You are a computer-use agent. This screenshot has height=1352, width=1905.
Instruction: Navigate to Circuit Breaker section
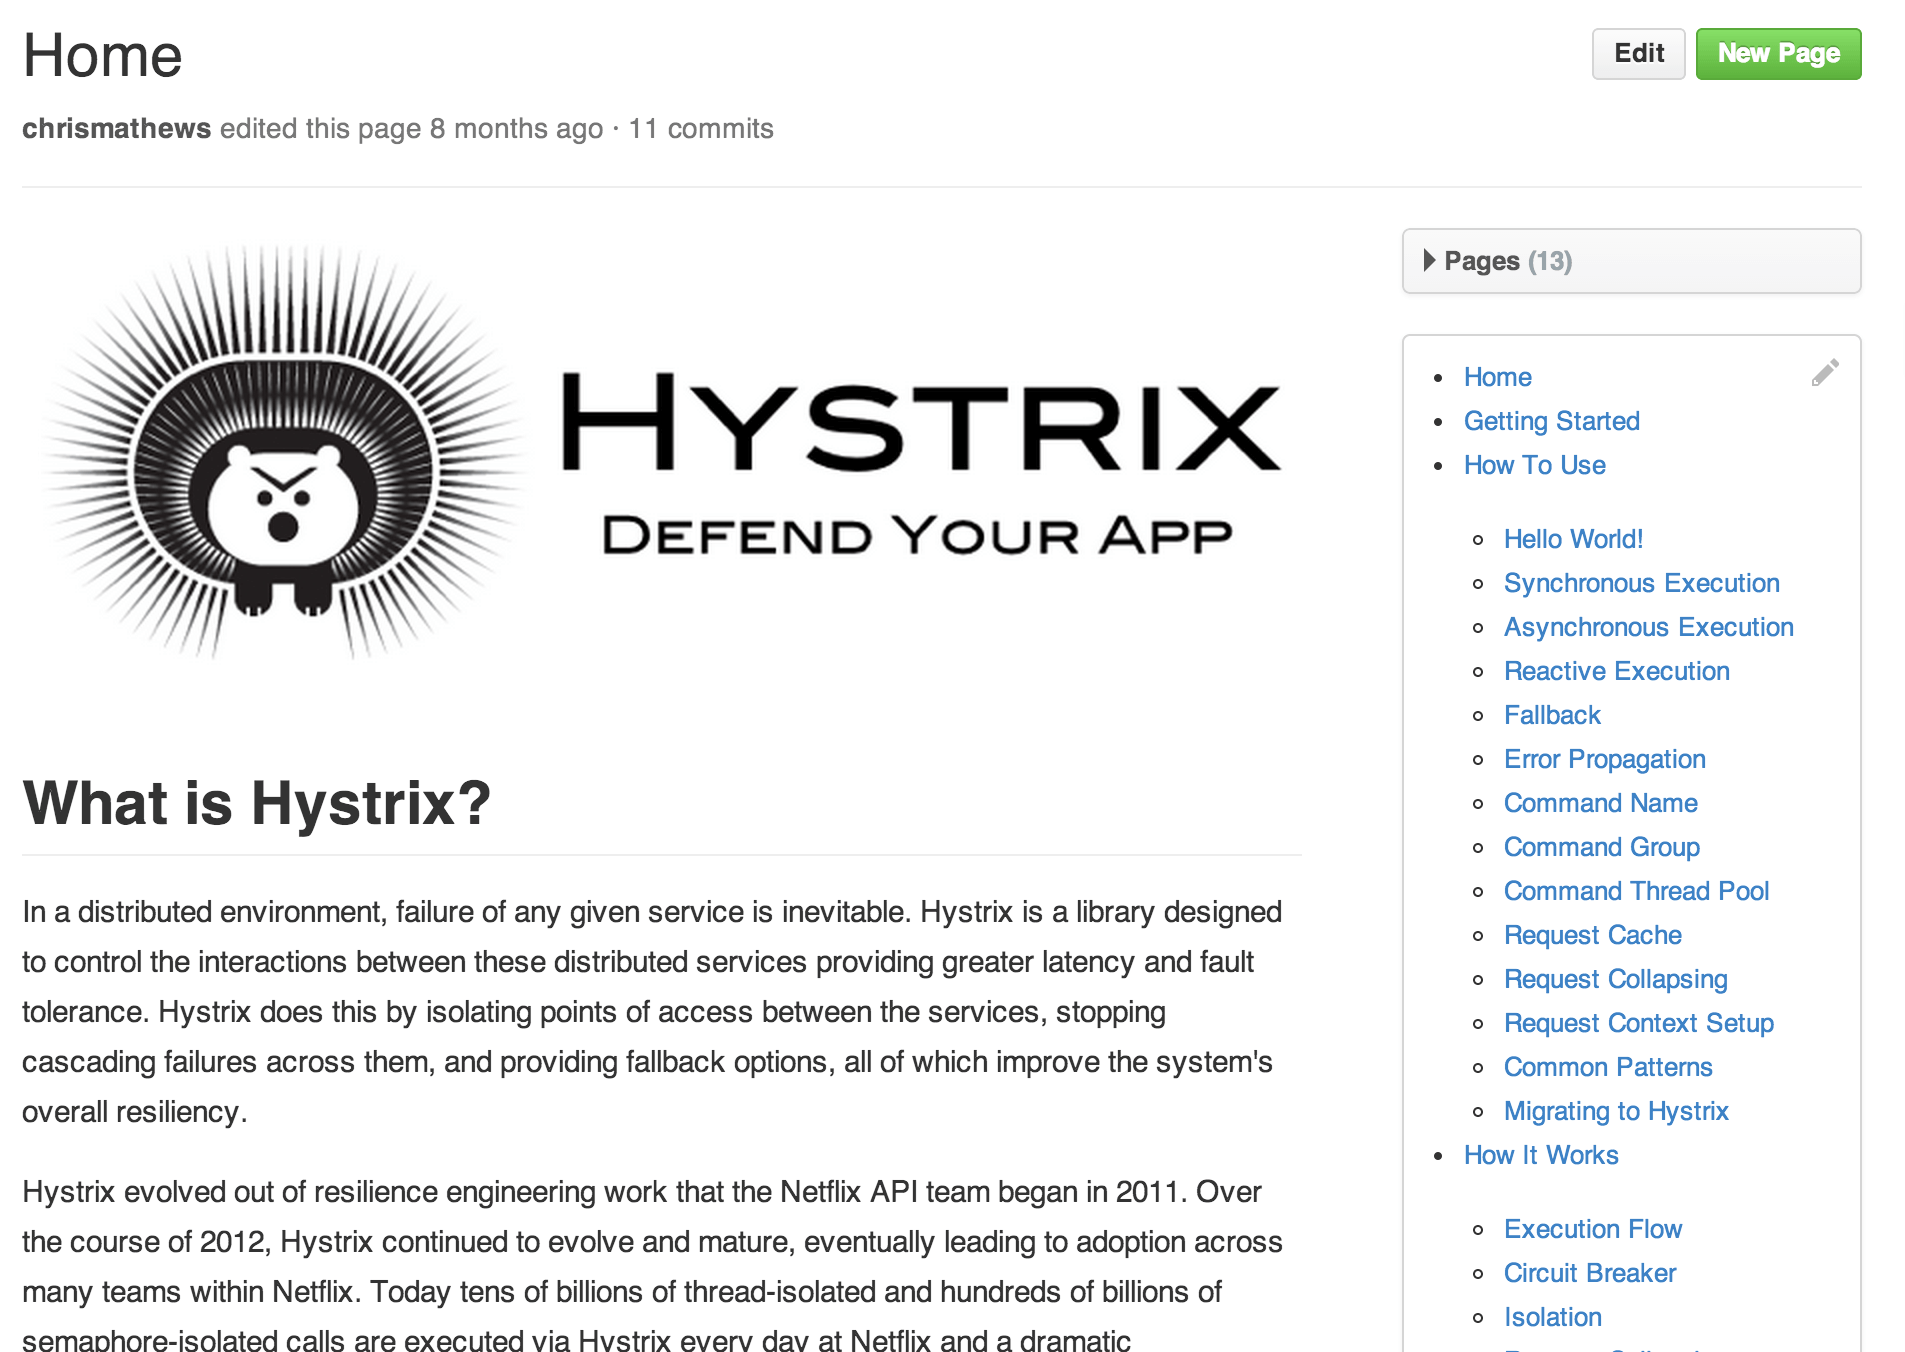click(1589, 1273)
